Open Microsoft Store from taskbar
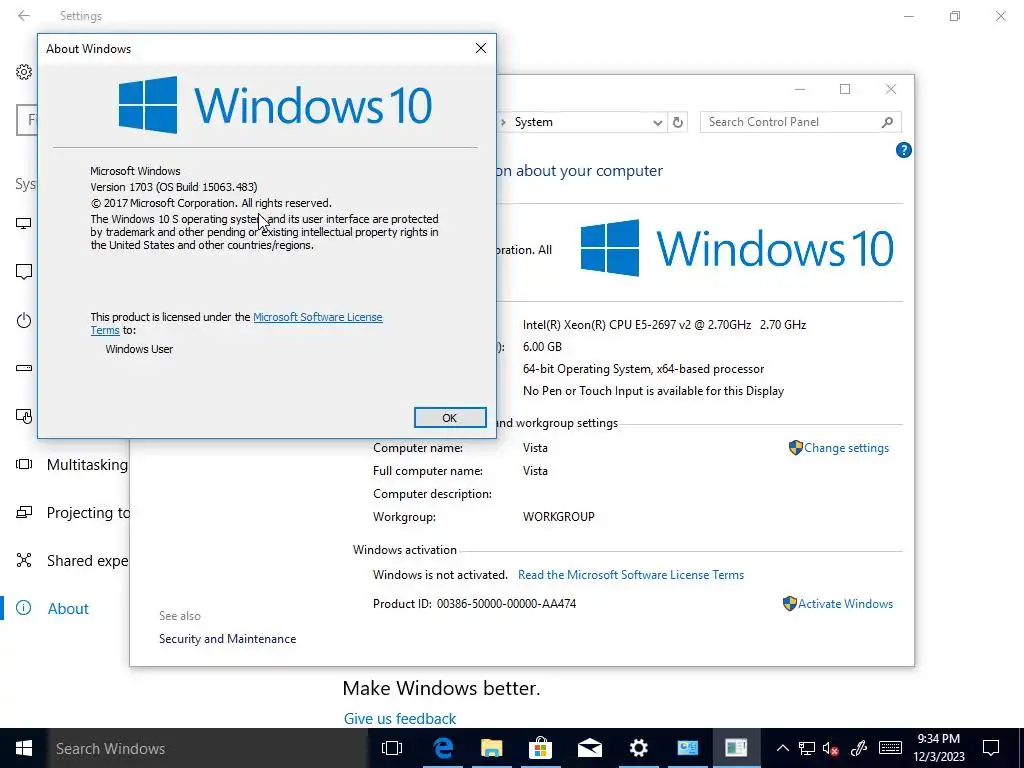This screenshot has height=768, width=1024. pos(540,748)
